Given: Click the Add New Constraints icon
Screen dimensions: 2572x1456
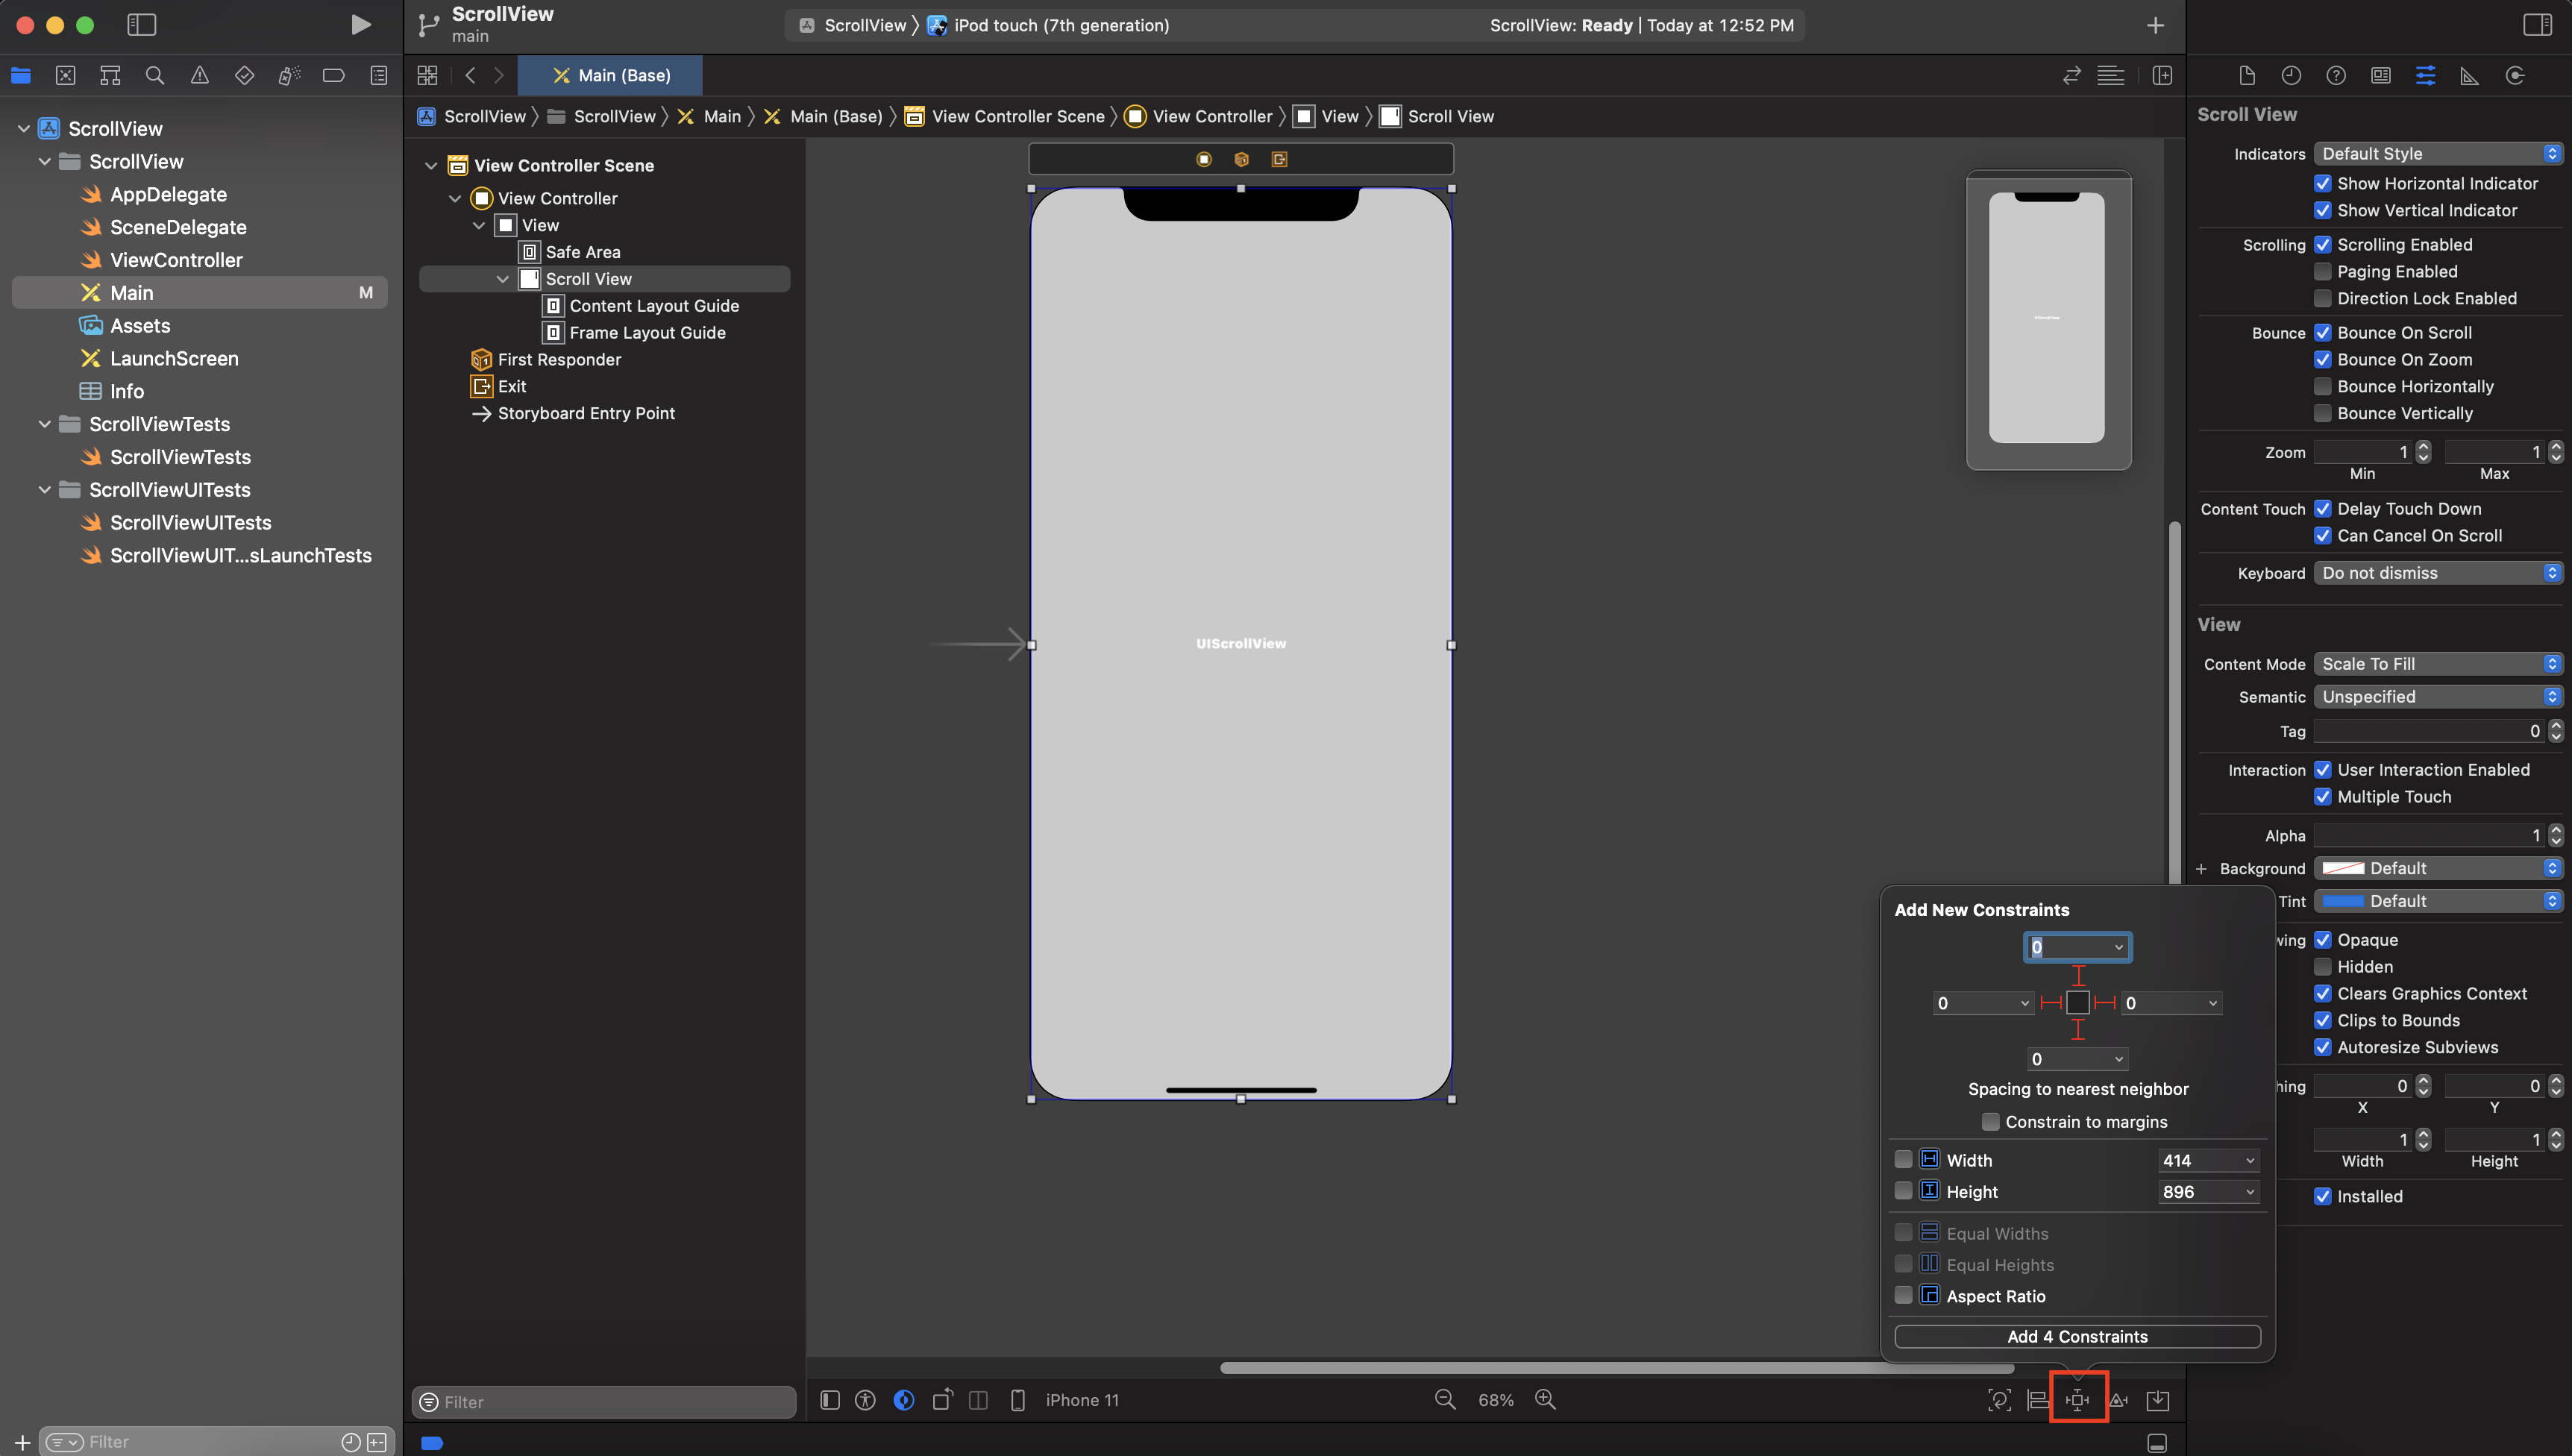Looking at the screenshot, I should tap(2078, 1400).
